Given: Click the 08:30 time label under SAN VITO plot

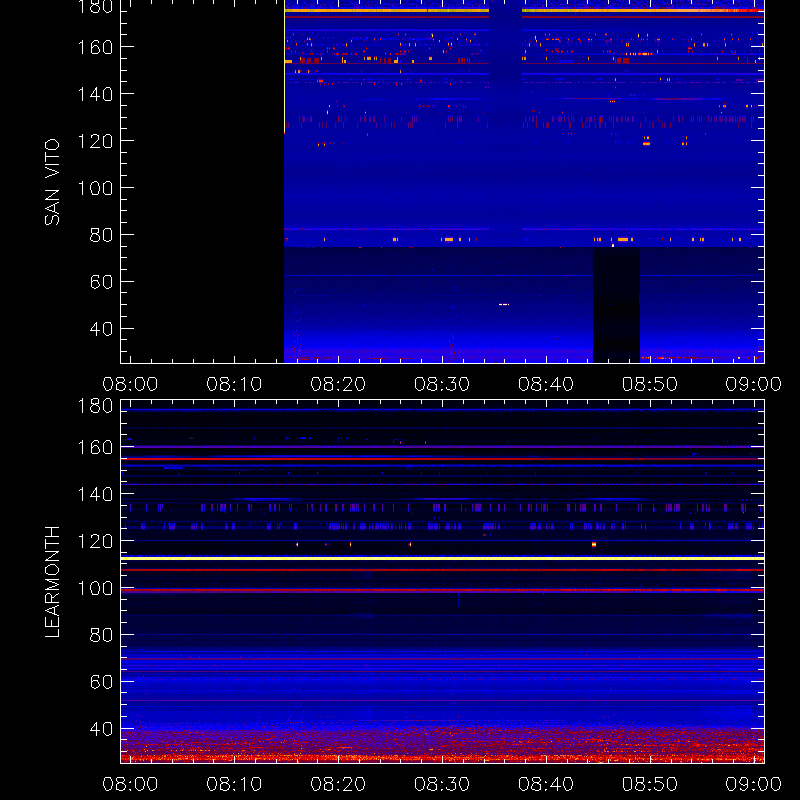Looking at the screenshot, I should pos(442,384).
